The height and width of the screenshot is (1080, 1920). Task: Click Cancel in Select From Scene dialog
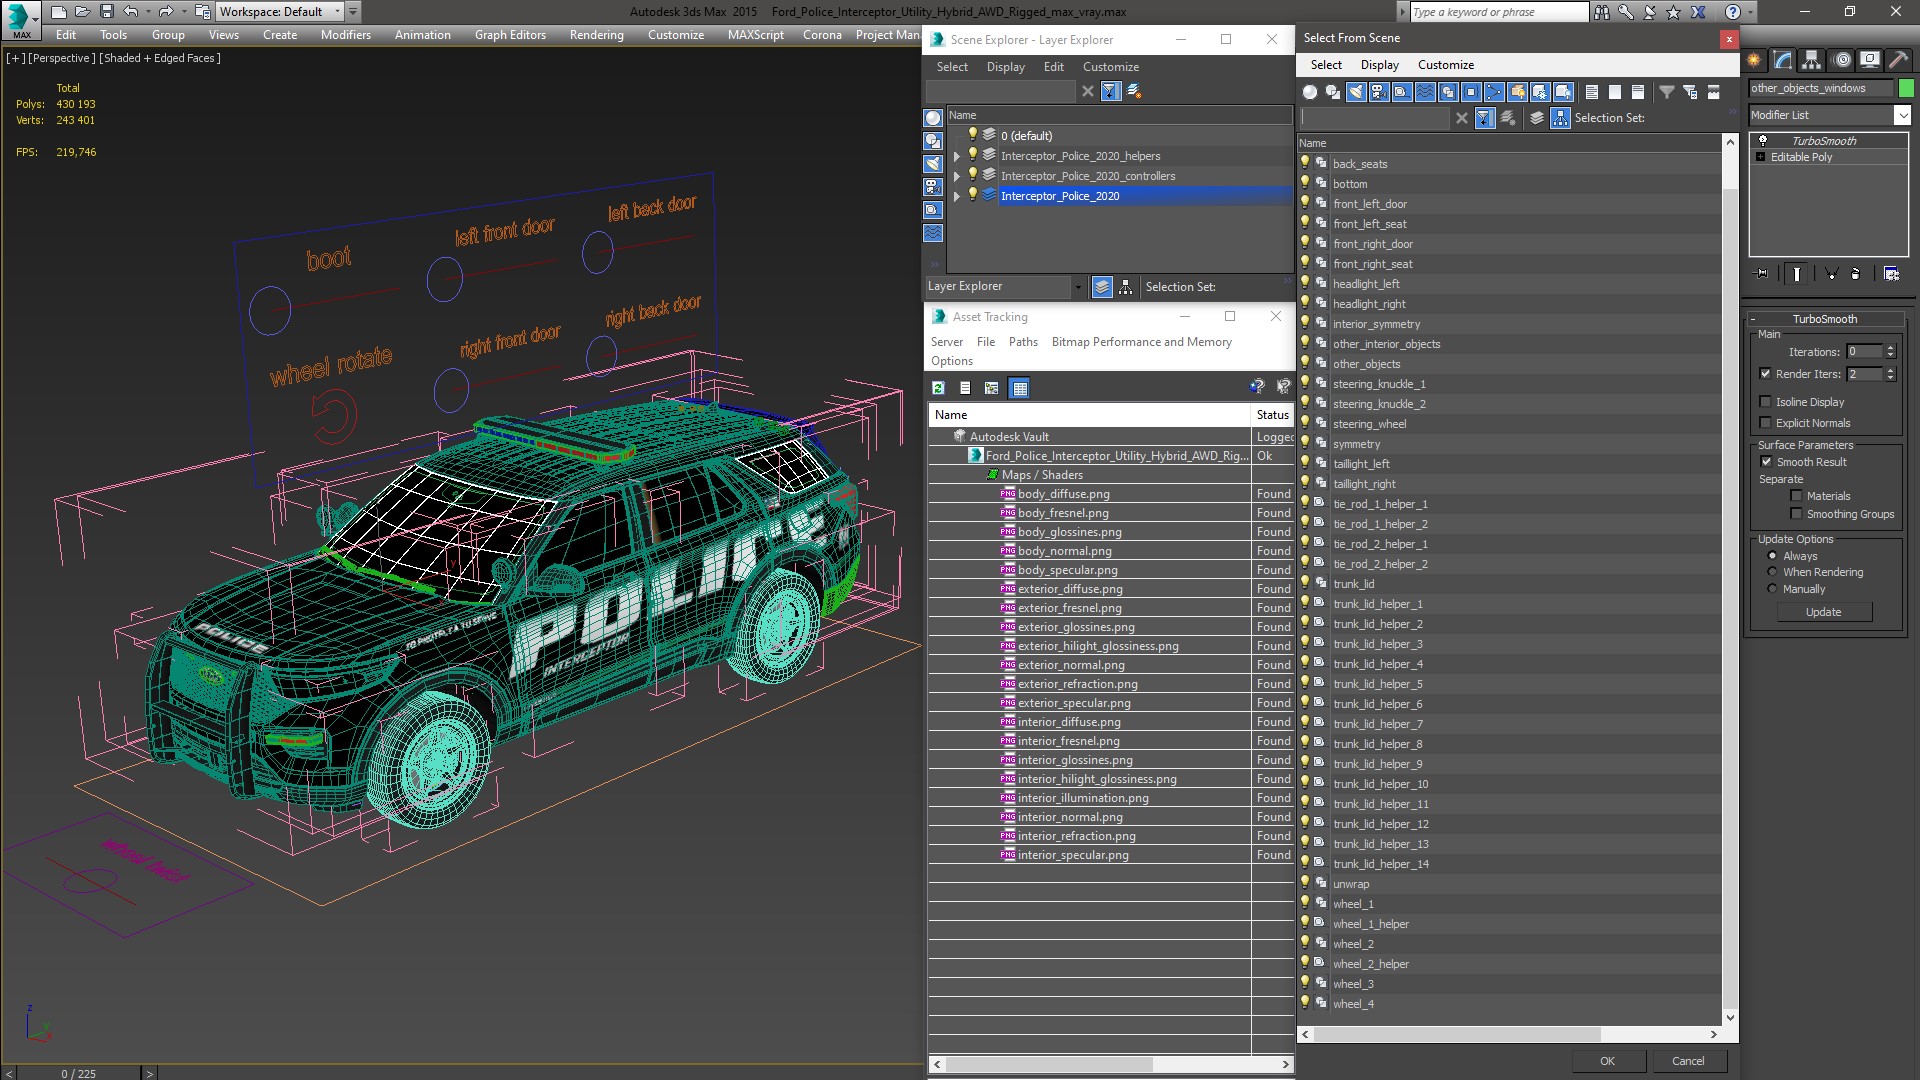[1688, 1061]
